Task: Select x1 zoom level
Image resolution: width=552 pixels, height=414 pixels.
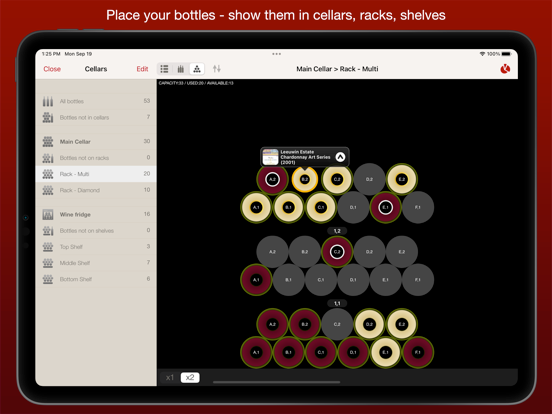Action: (x=170, y=377)
